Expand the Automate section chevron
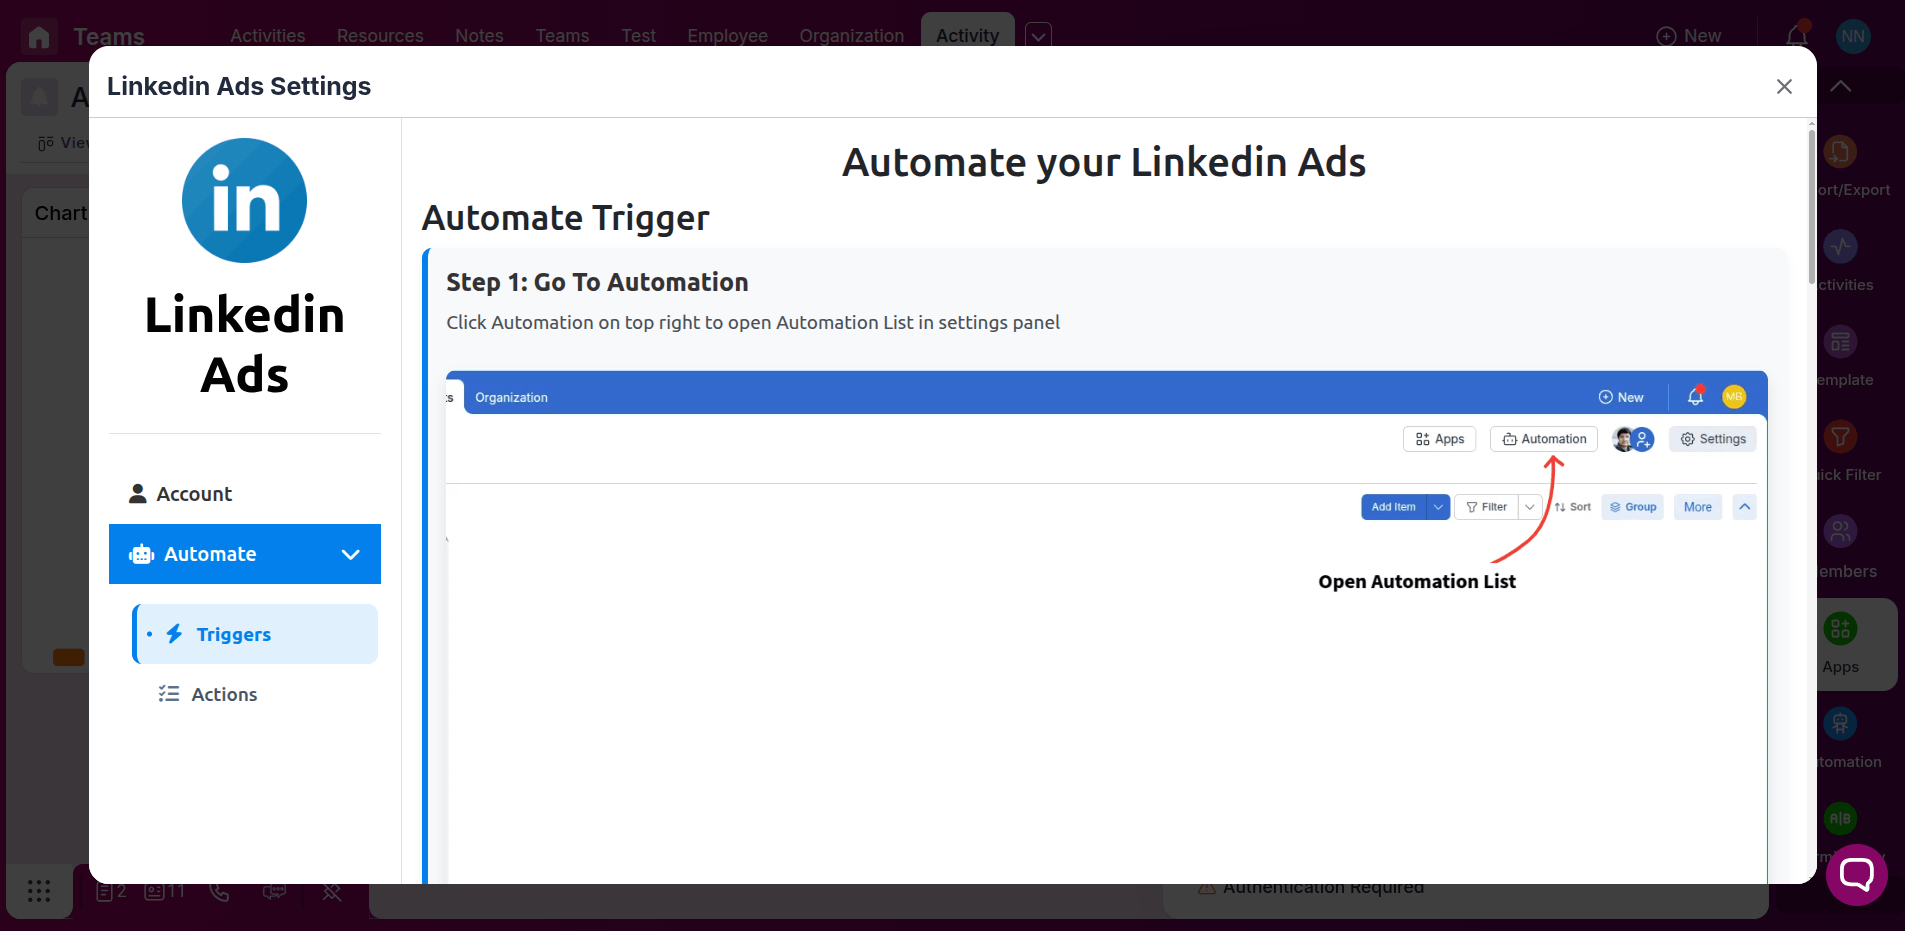The width and height of the screenshot is (1905, 931). coord(351,554)
